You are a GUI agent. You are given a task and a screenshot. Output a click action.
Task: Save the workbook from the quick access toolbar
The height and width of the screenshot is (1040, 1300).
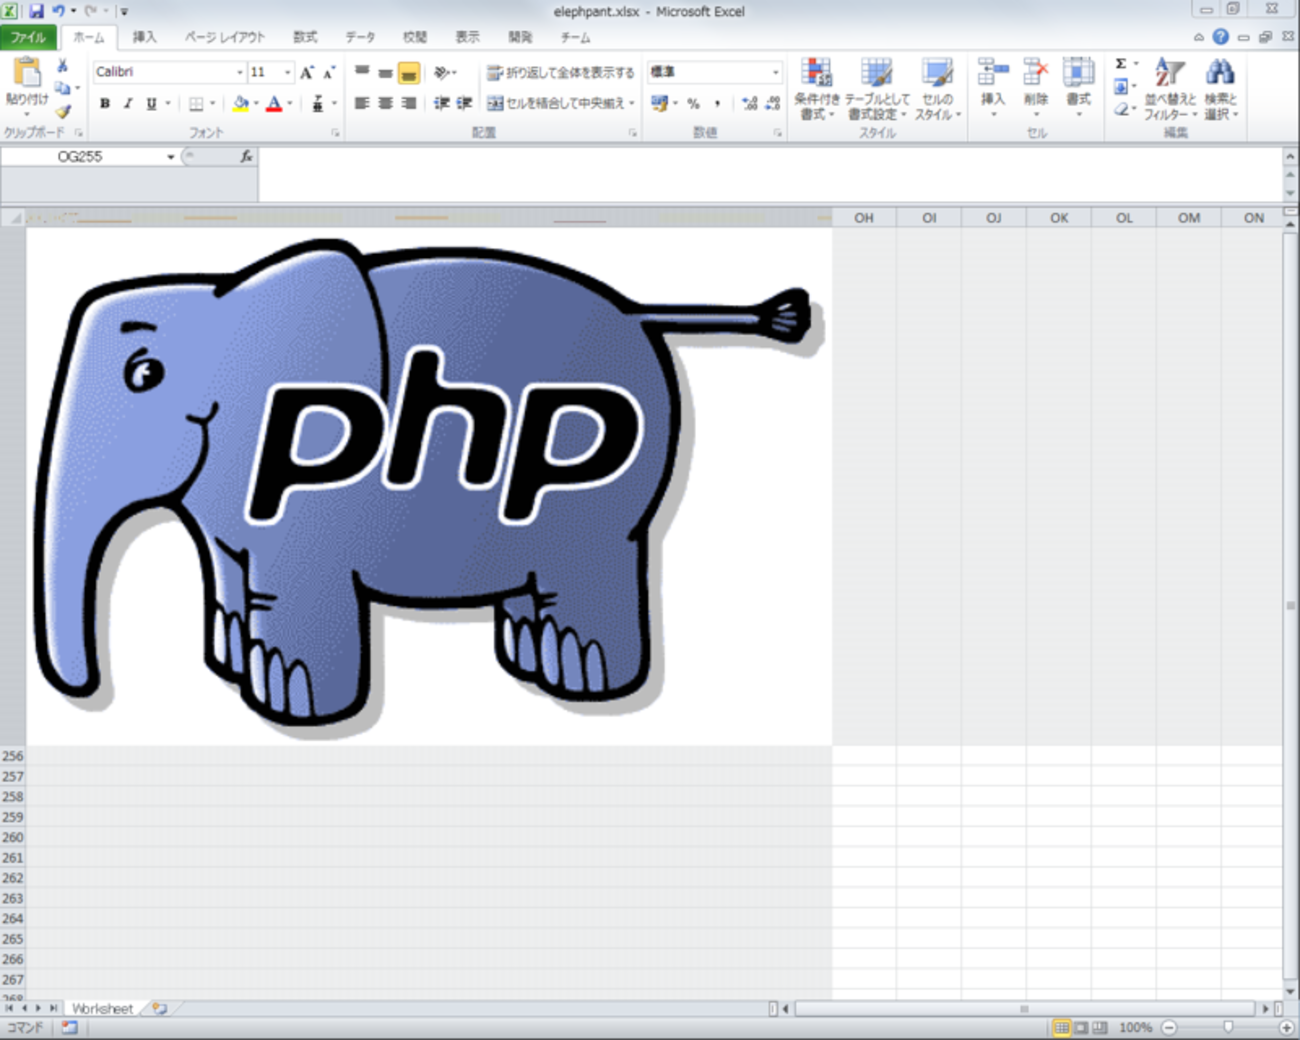click(36, 11)
